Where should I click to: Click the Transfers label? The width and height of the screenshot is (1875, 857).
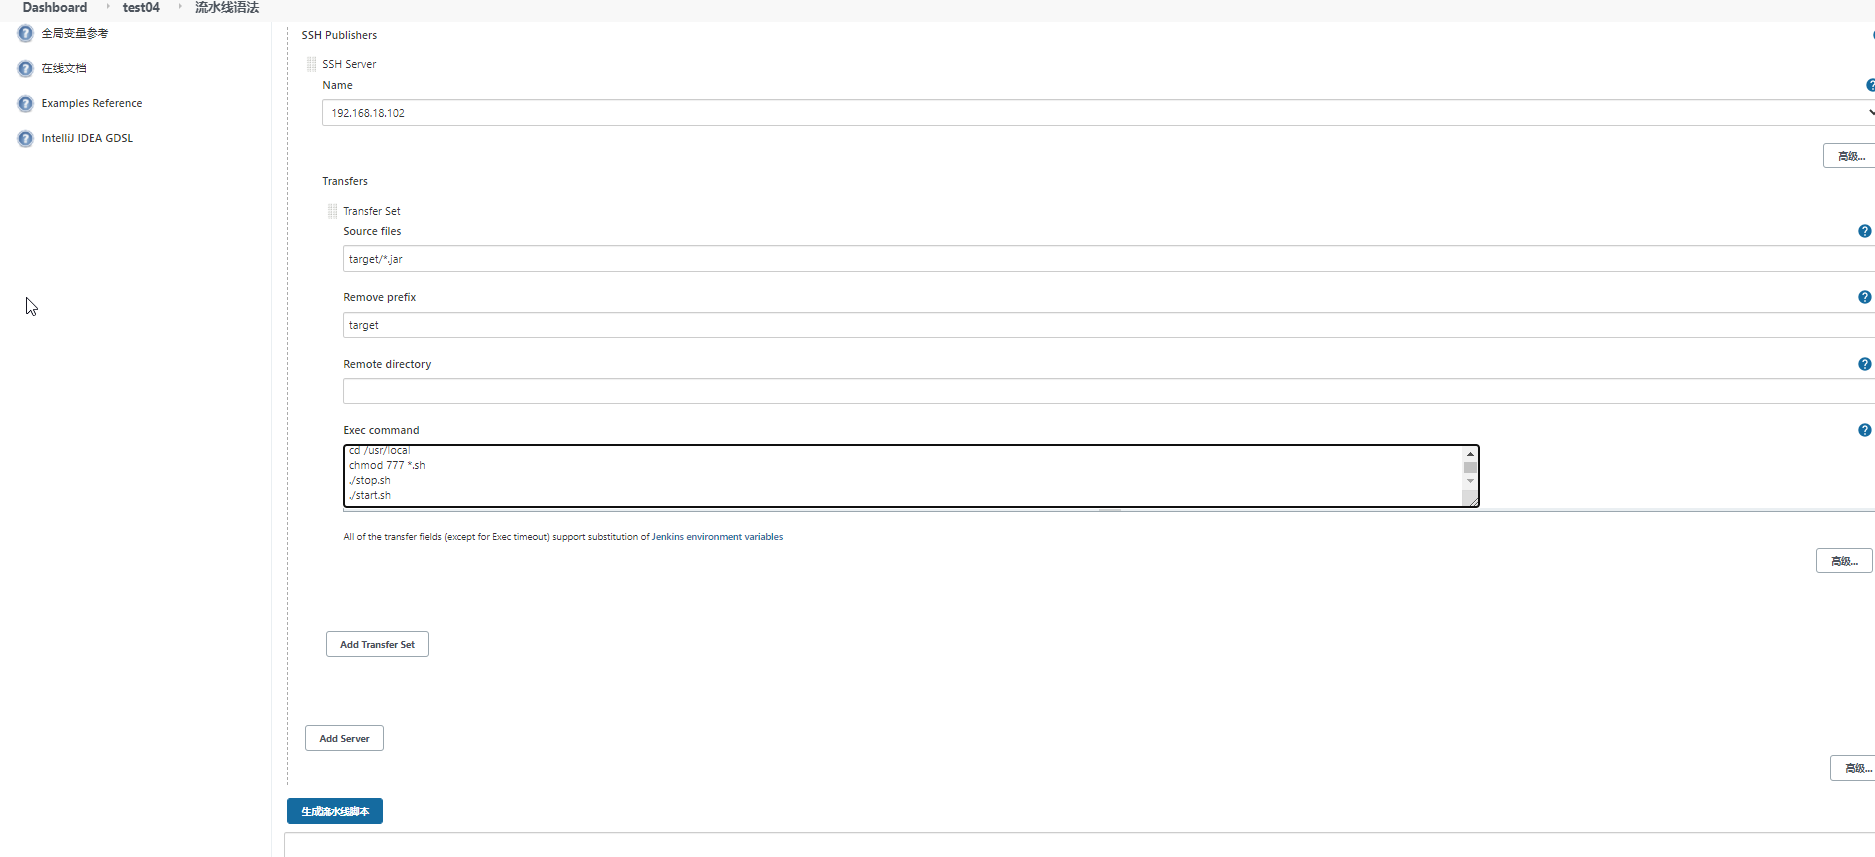click(345, 181)
